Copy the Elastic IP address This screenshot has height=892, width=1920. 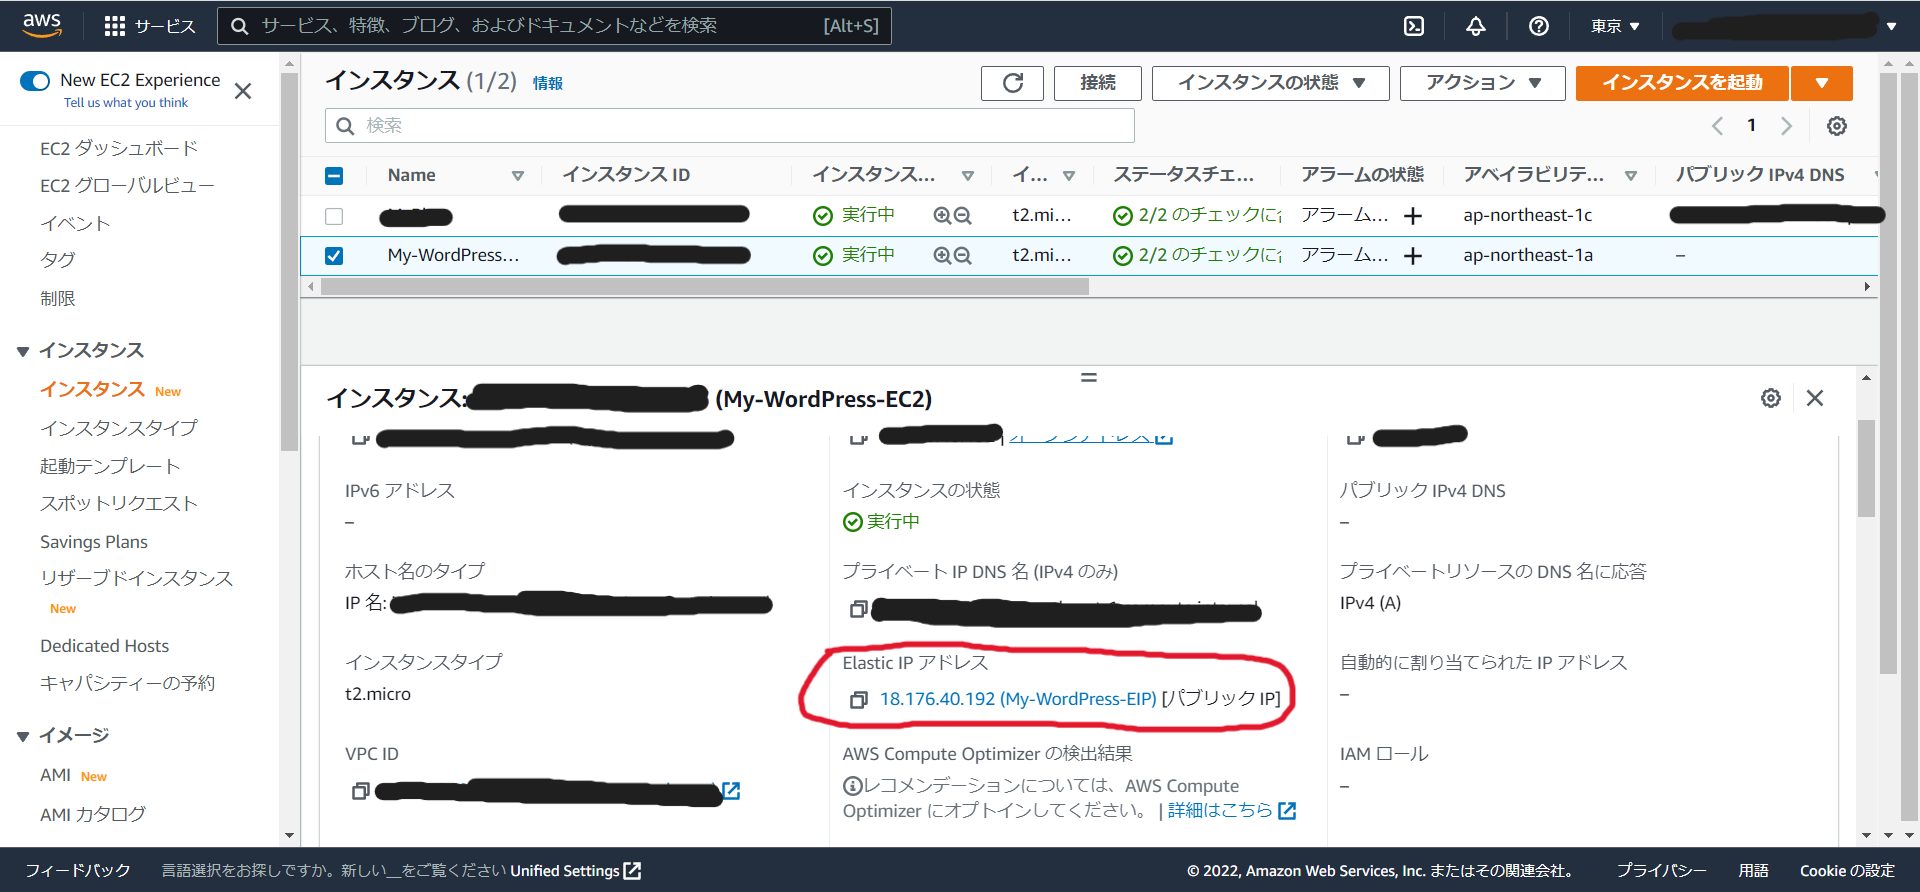point(858,700)
